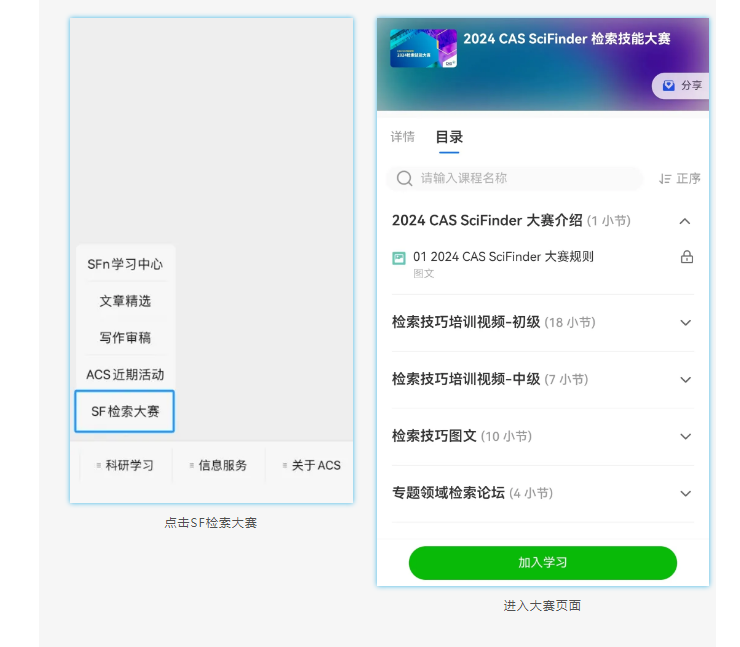Select the 目录 tab
This screenshot has height=647, width=740.
(x=449, y=137)
